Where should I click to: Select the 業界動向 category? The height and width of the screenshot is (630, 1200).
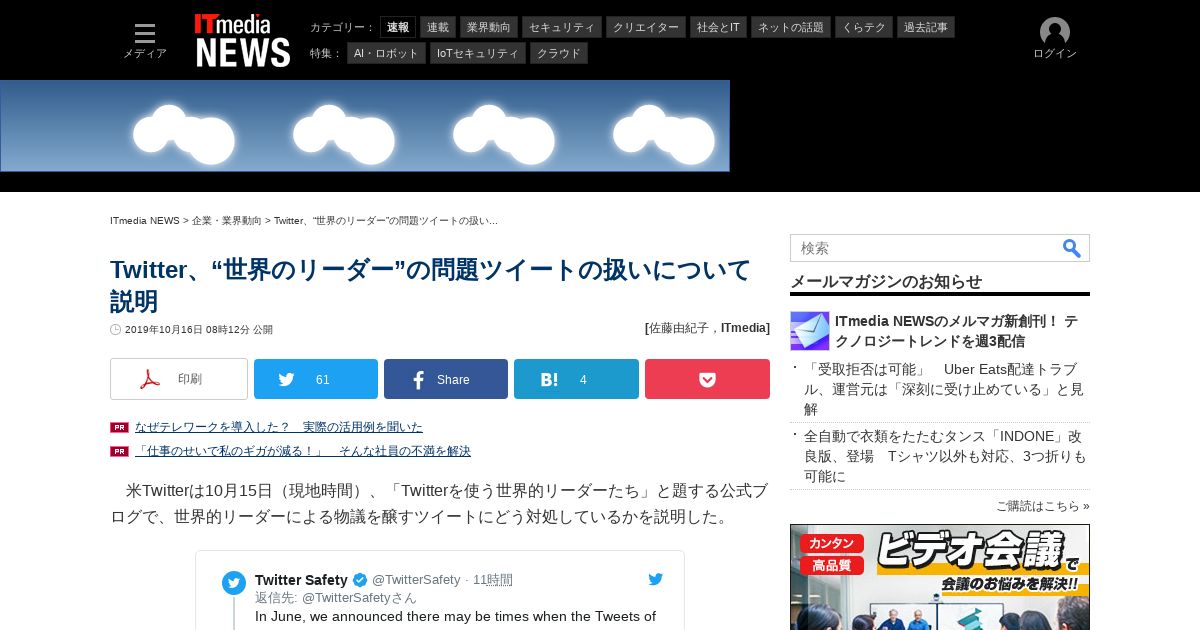click(489, 27)
